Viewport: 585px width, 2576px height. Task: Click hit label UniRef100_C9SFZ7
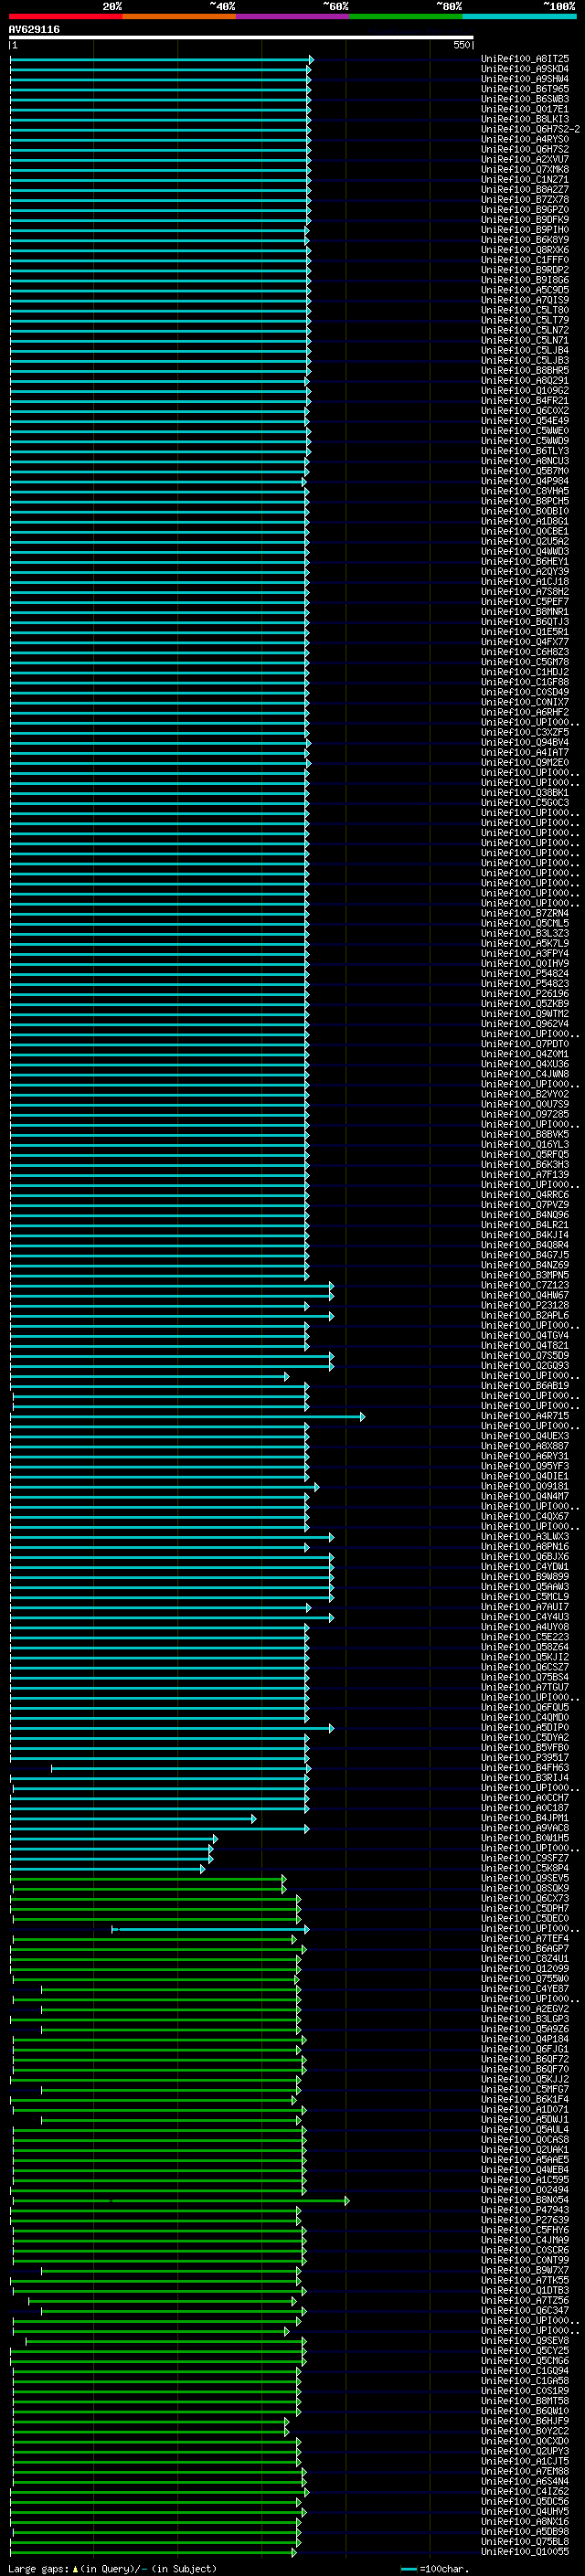click(525, 1858)
